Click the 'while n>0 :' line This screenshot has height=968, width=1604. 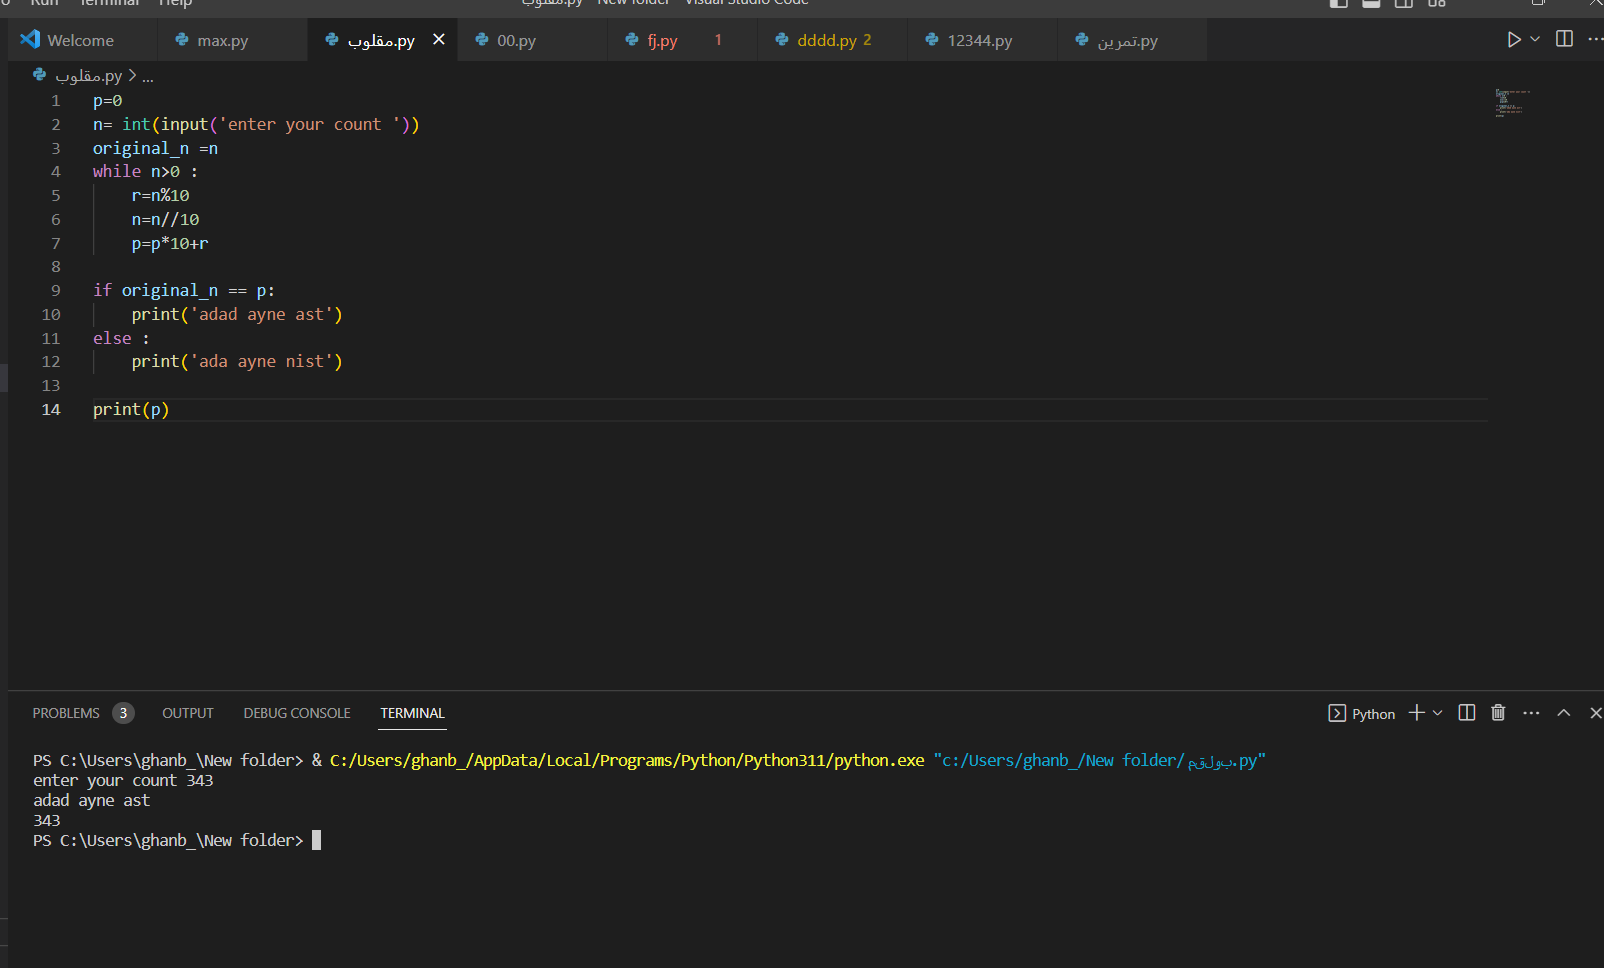click(145, 172)
